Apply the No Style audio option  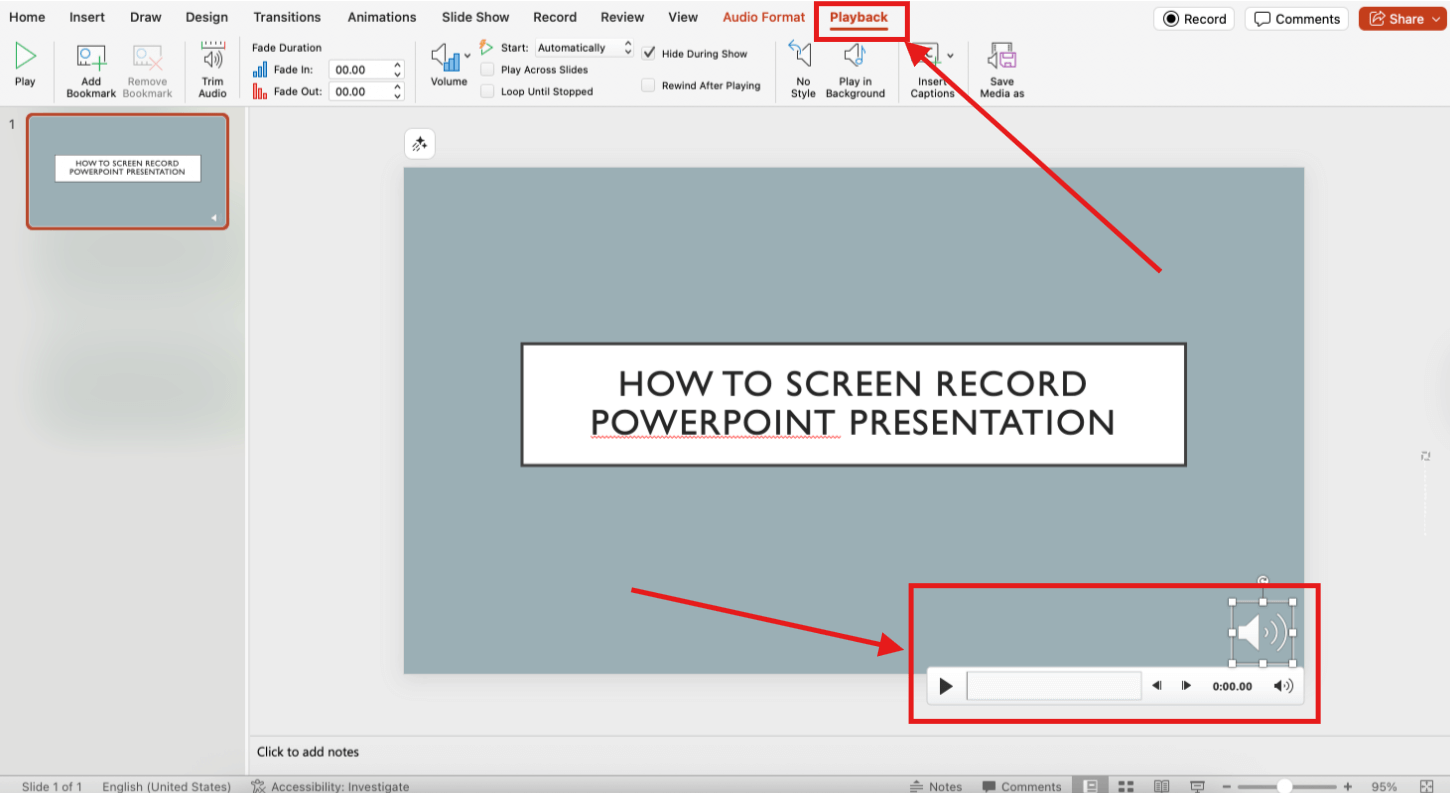pyautogui.click(x=802, y=68)
